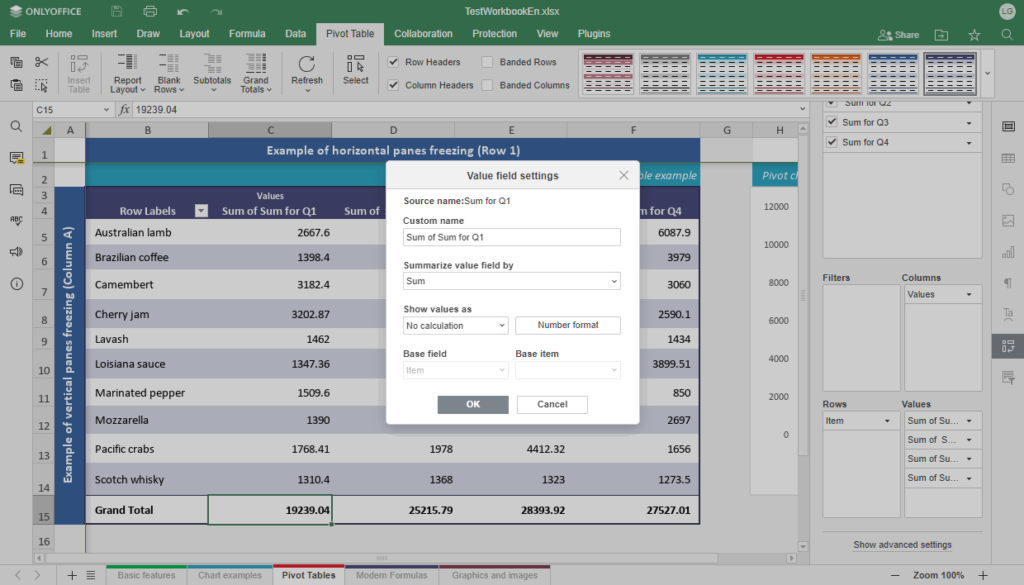Viewport: 1024px width, 585px height.
Task: Open the Row Labels filter dropdown
Action: 201,210
